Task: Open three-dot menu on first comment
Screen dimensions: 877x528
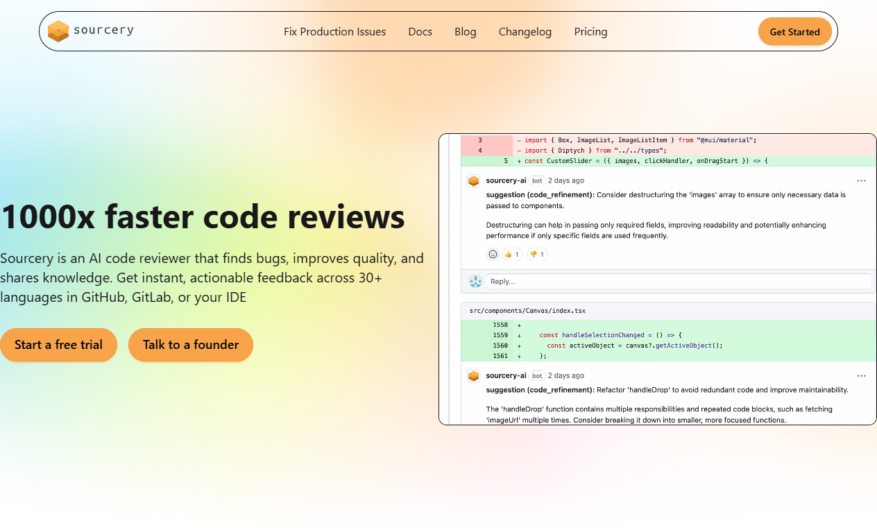Action: point(861,181)
